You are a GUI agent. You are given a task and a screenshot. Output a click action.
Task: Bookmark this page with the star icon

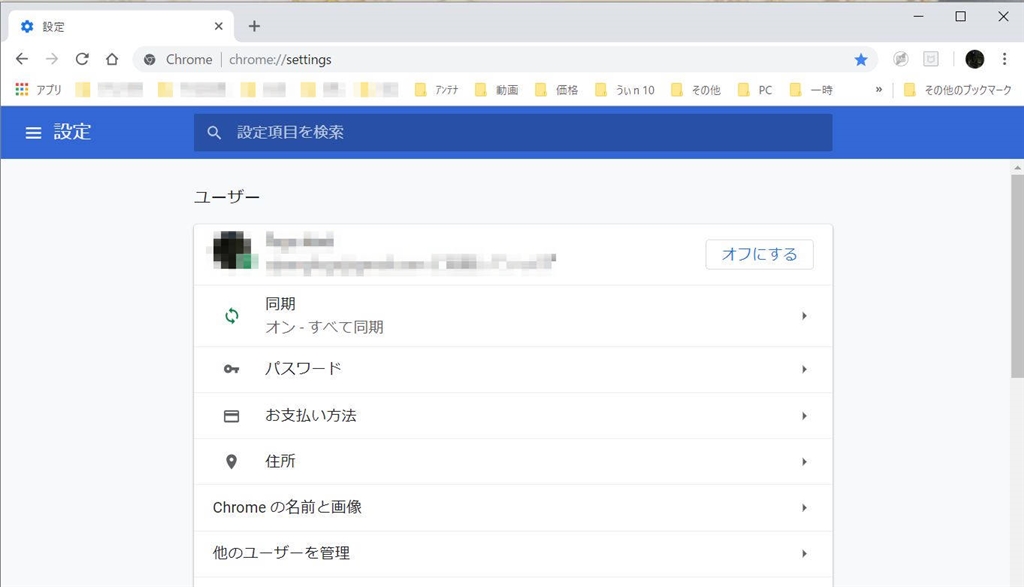click(x=861, y=60)
